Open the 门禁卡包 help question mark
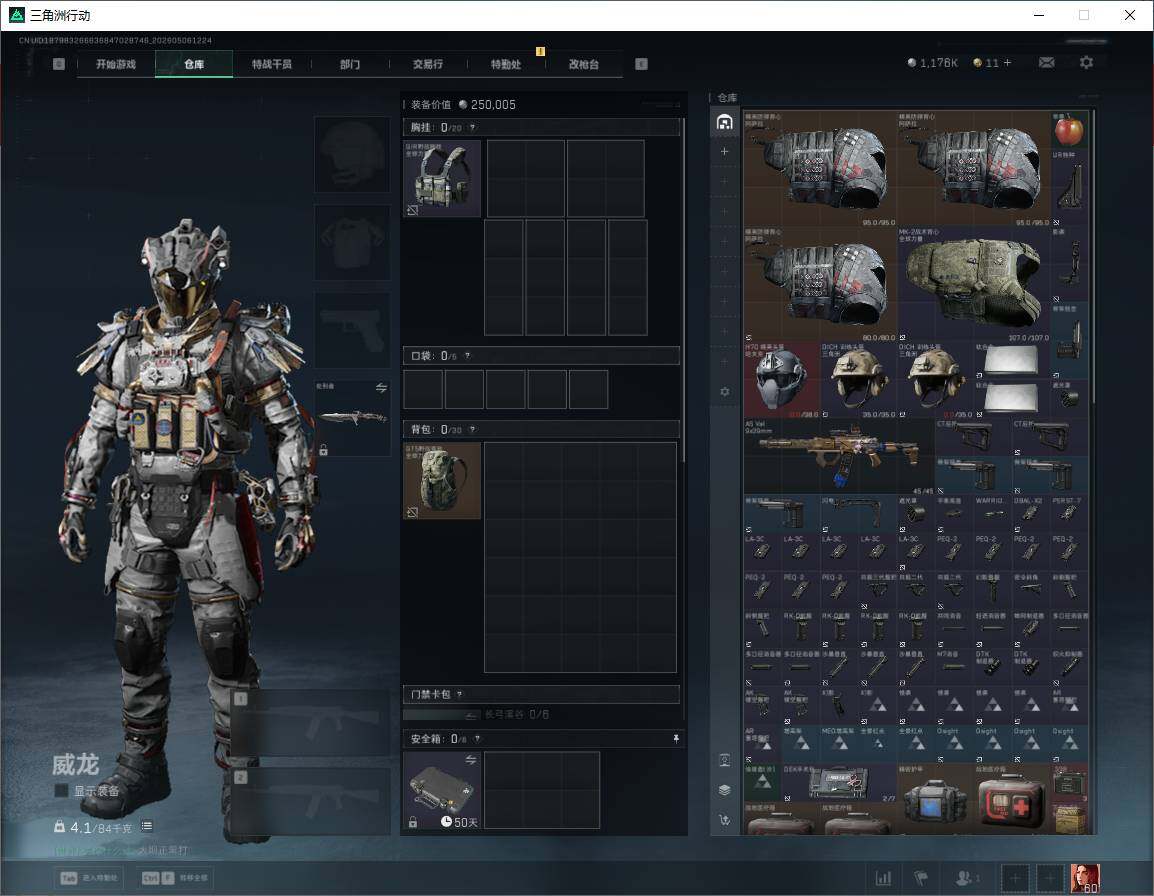The height and width of the screenshot is (896, 1154). tap(459, 694)
